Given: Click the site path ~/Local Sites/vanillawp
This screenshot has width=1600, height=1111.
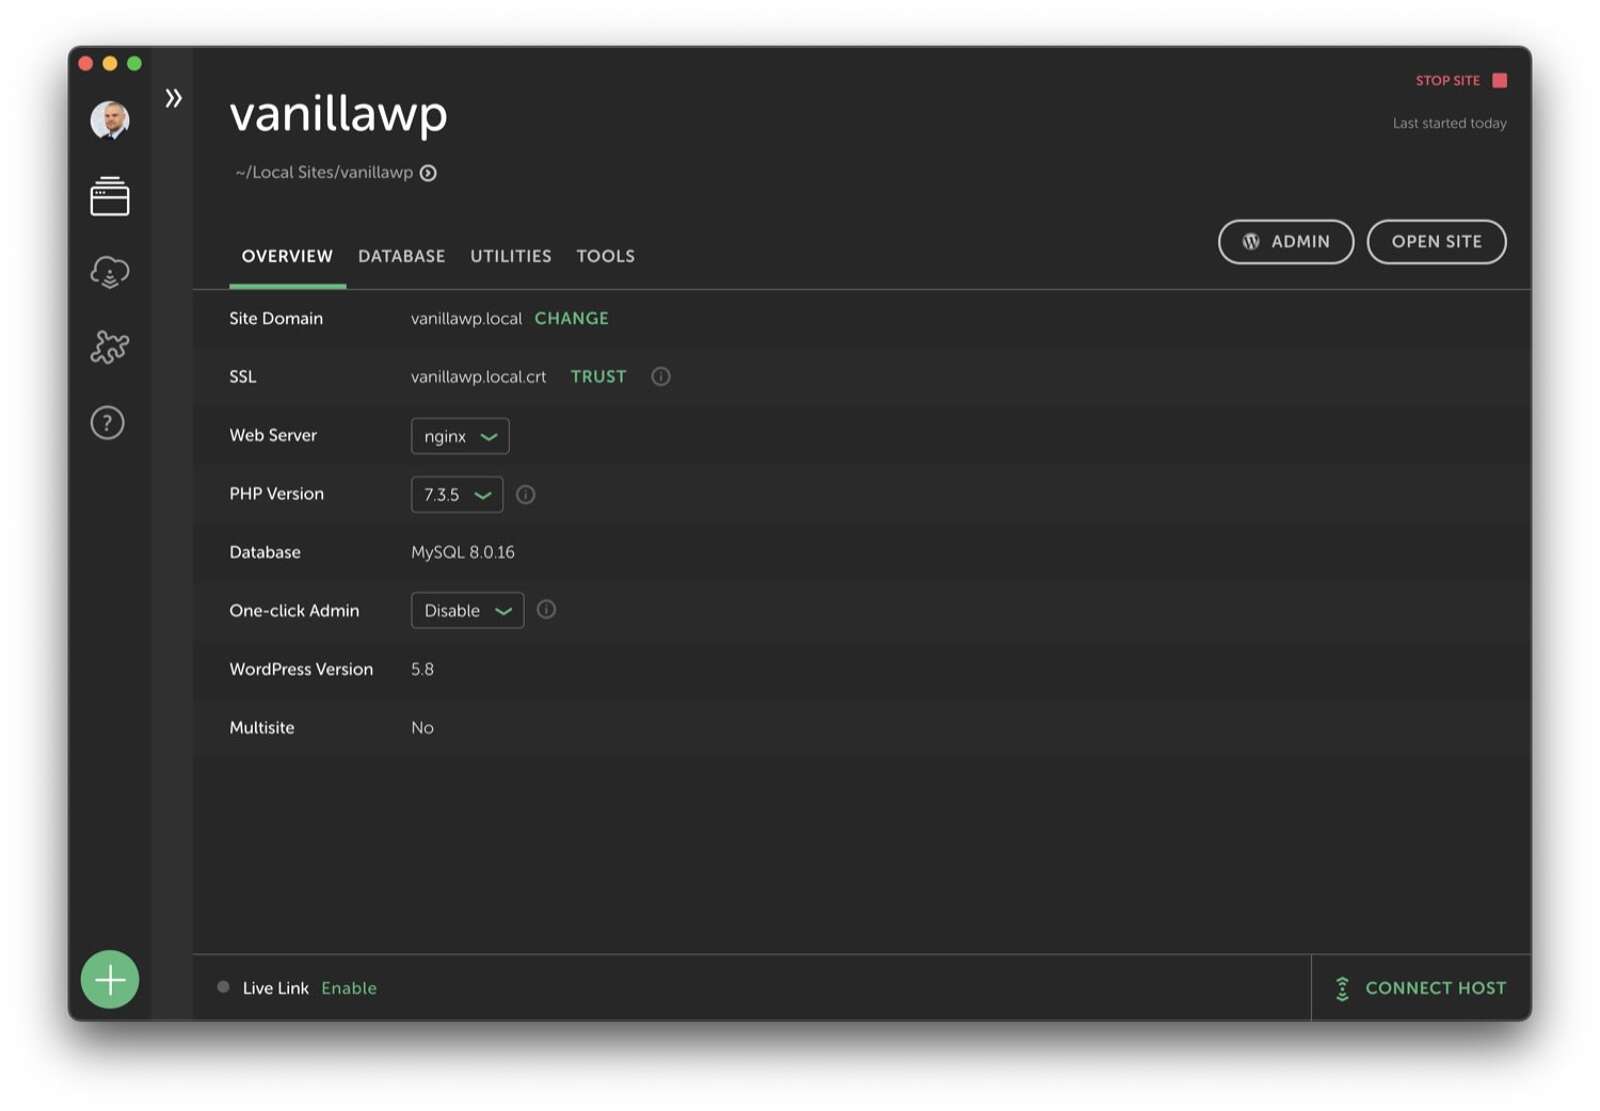Looking at the screenshot, I should coord(324,172).
